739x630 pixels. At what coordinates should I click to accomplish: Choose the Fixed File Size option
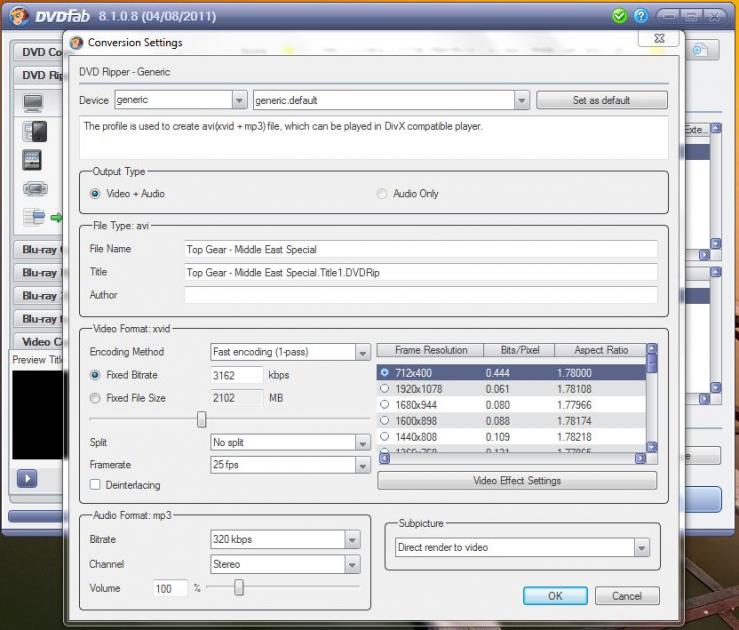click(95, 398)
